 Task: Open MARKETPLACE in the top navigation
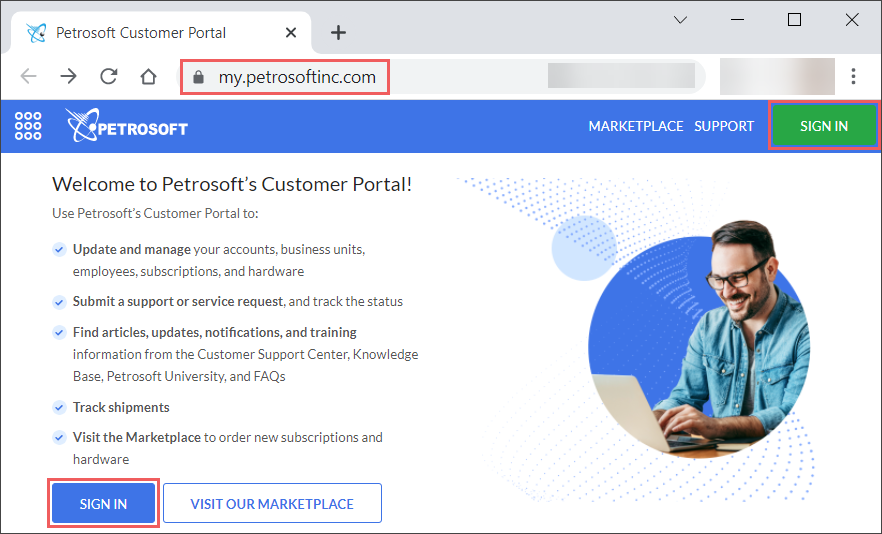pos(636,126)
